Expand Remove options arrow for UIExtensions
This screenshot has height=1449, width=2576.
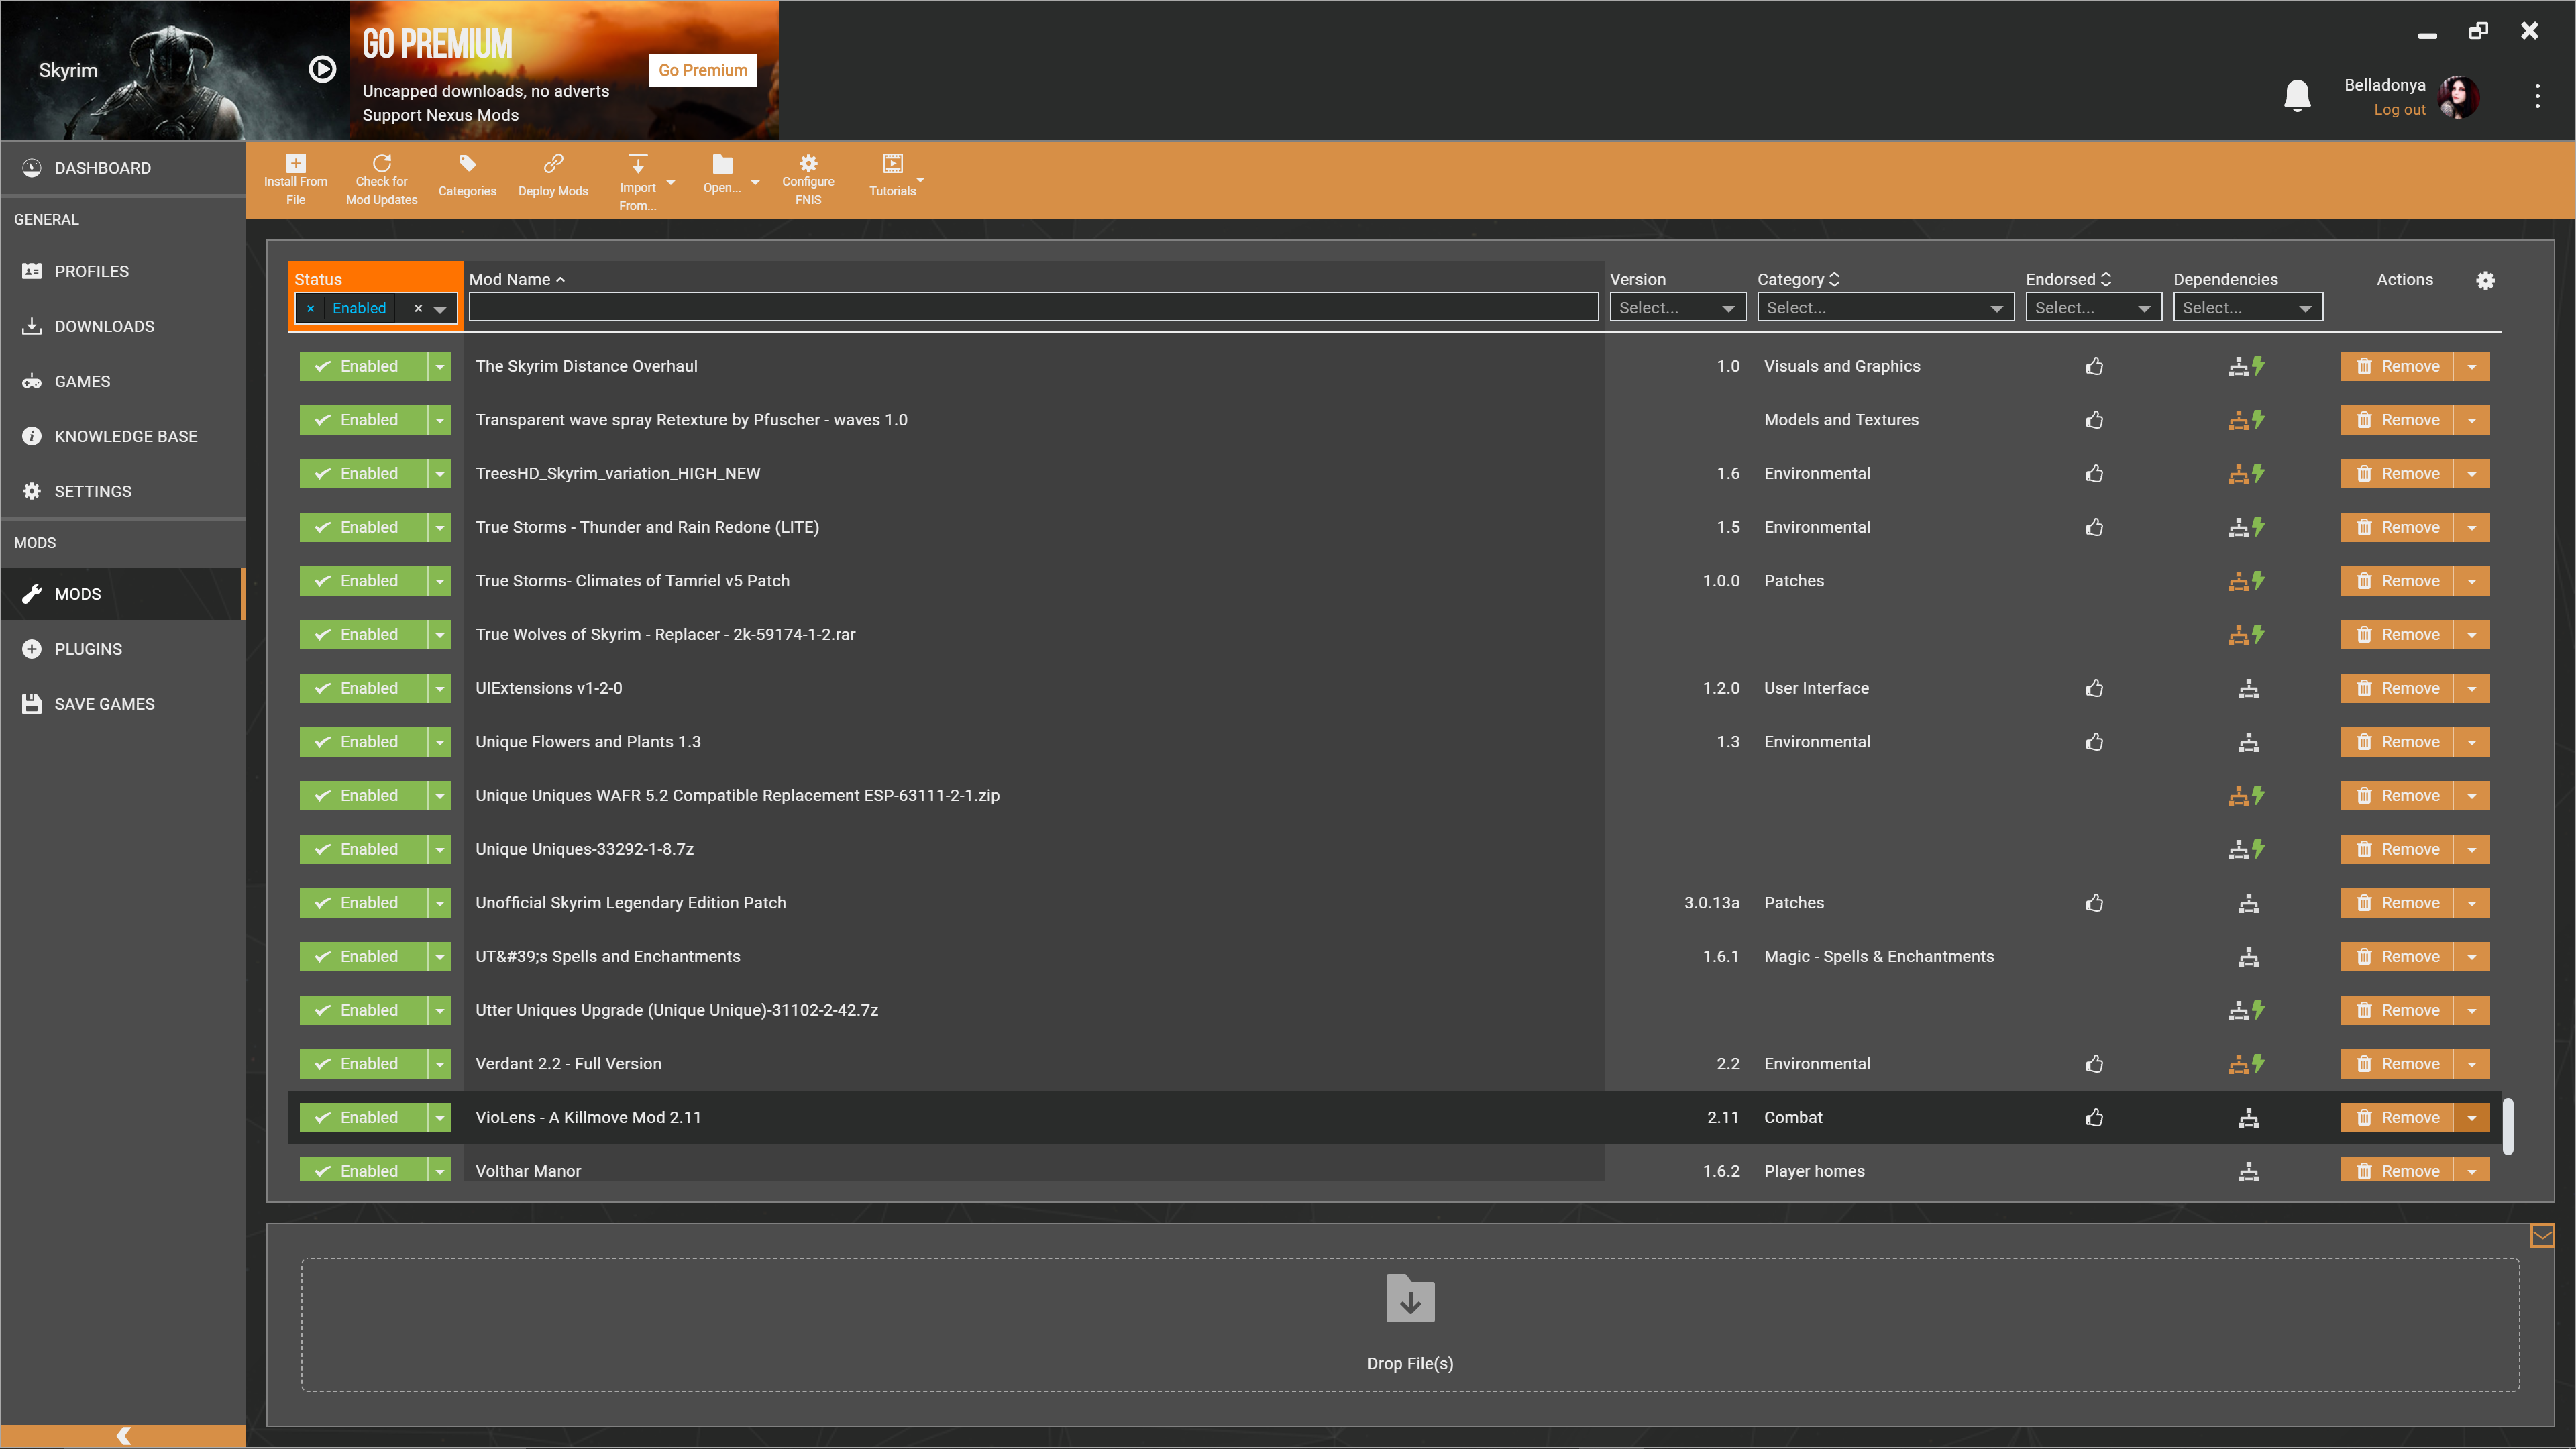pyautogui.click(x=2472, y=688)
